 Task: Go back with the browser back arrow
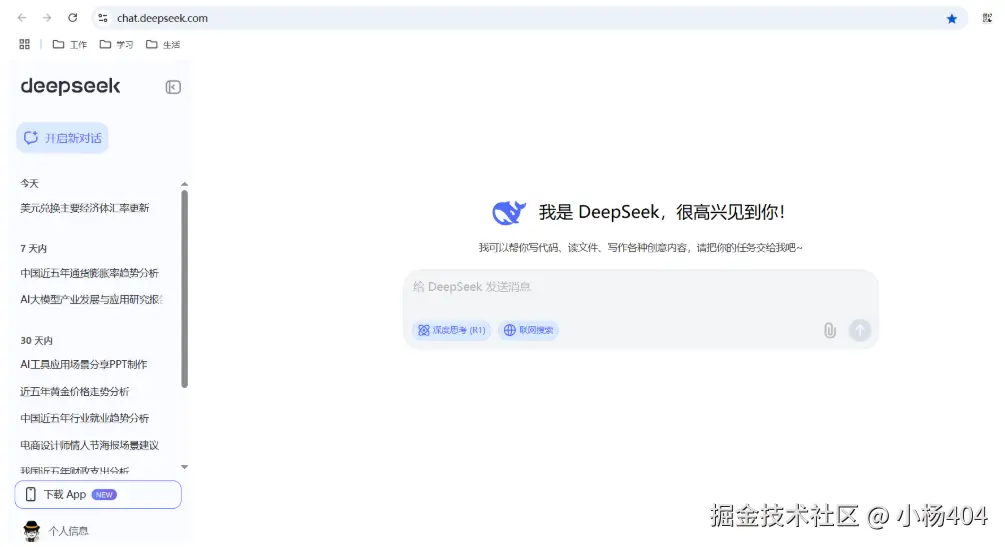click(22, 18)
